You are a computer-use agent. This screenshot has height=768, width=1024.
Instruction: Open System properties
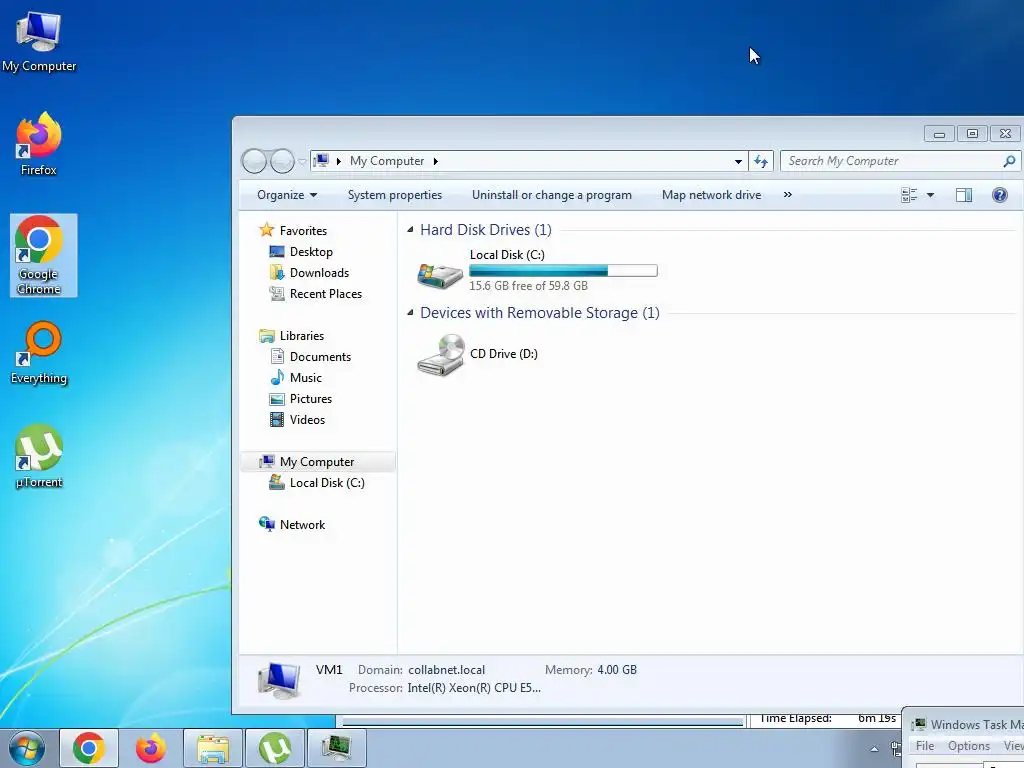click(394, 195)
